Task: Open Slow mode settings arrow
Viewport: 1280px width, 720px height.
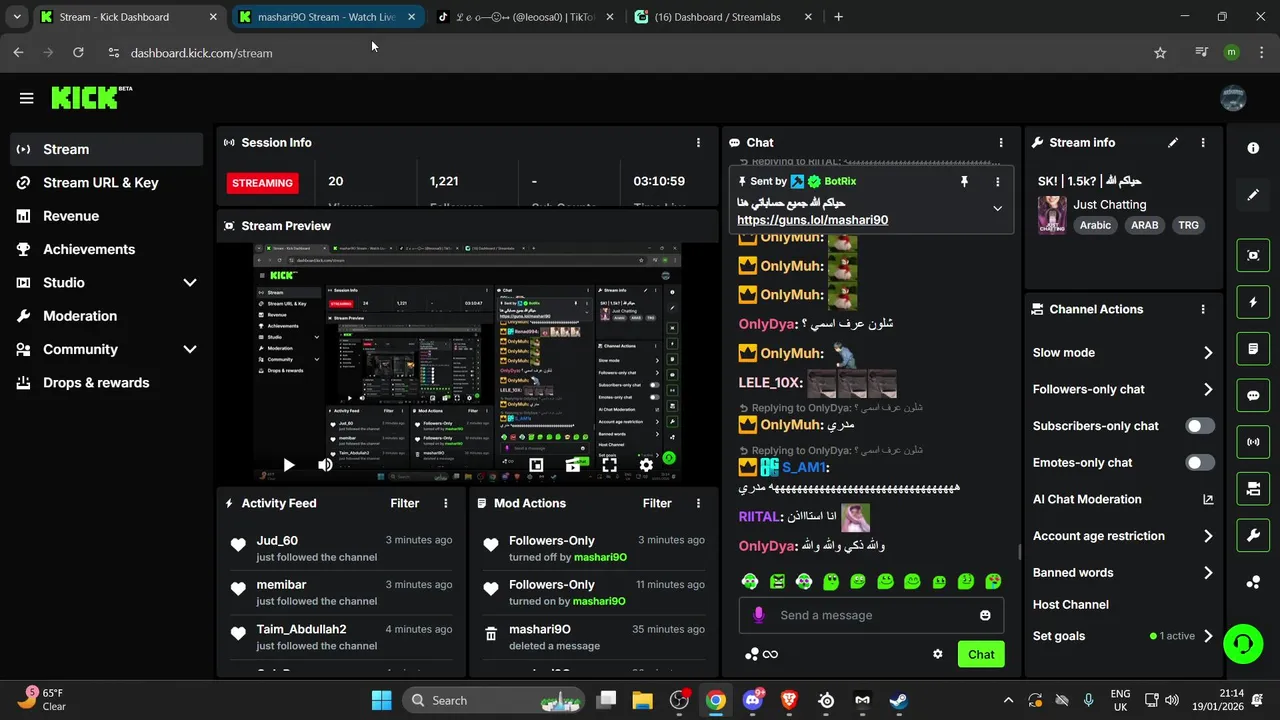Action: pyautogui.click(x=1208, y=352)
